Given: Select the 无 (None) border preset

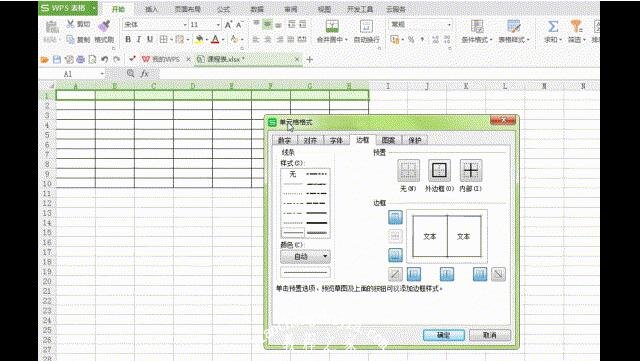Looking at the screenshot, I should (x=408, y=170).
